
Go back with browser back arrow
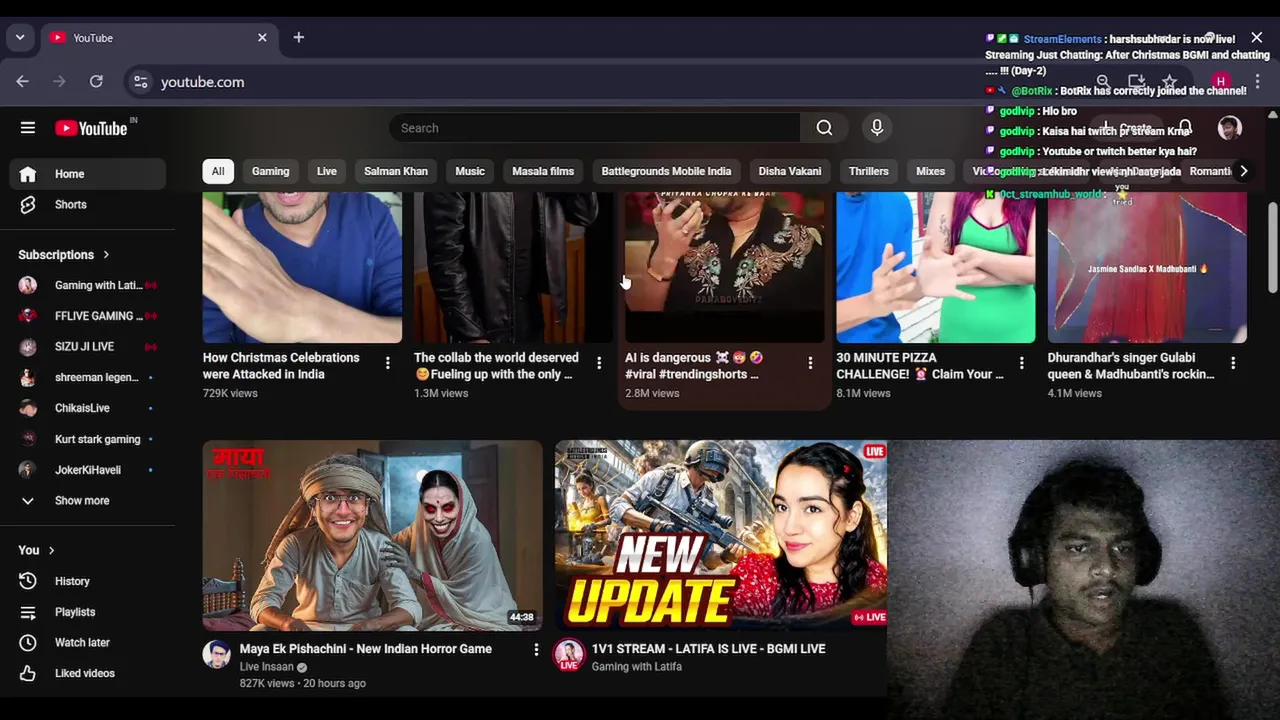tap(22, 82)
